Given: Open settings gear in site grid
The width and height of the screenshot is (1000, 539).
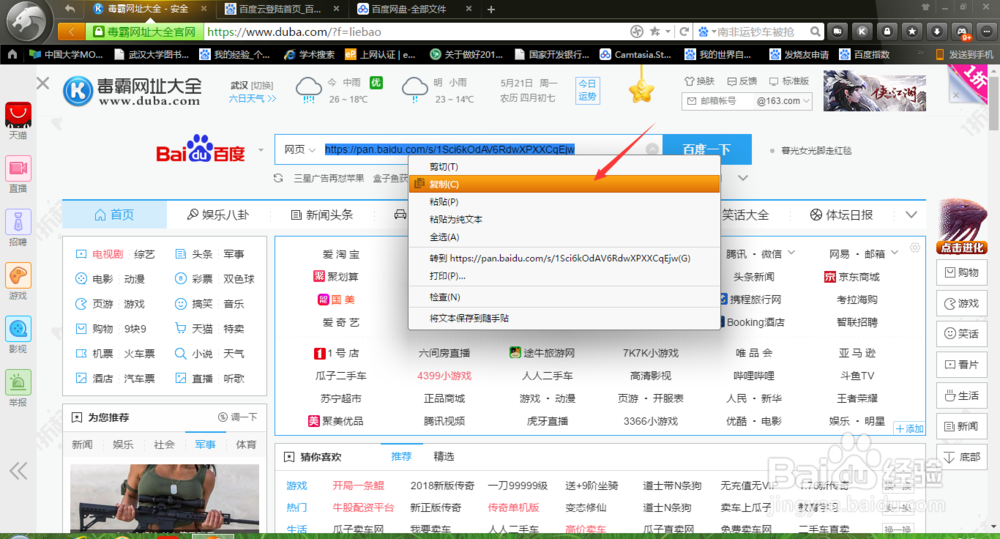Looking at the screenshot, I should (x=915, y=247).
